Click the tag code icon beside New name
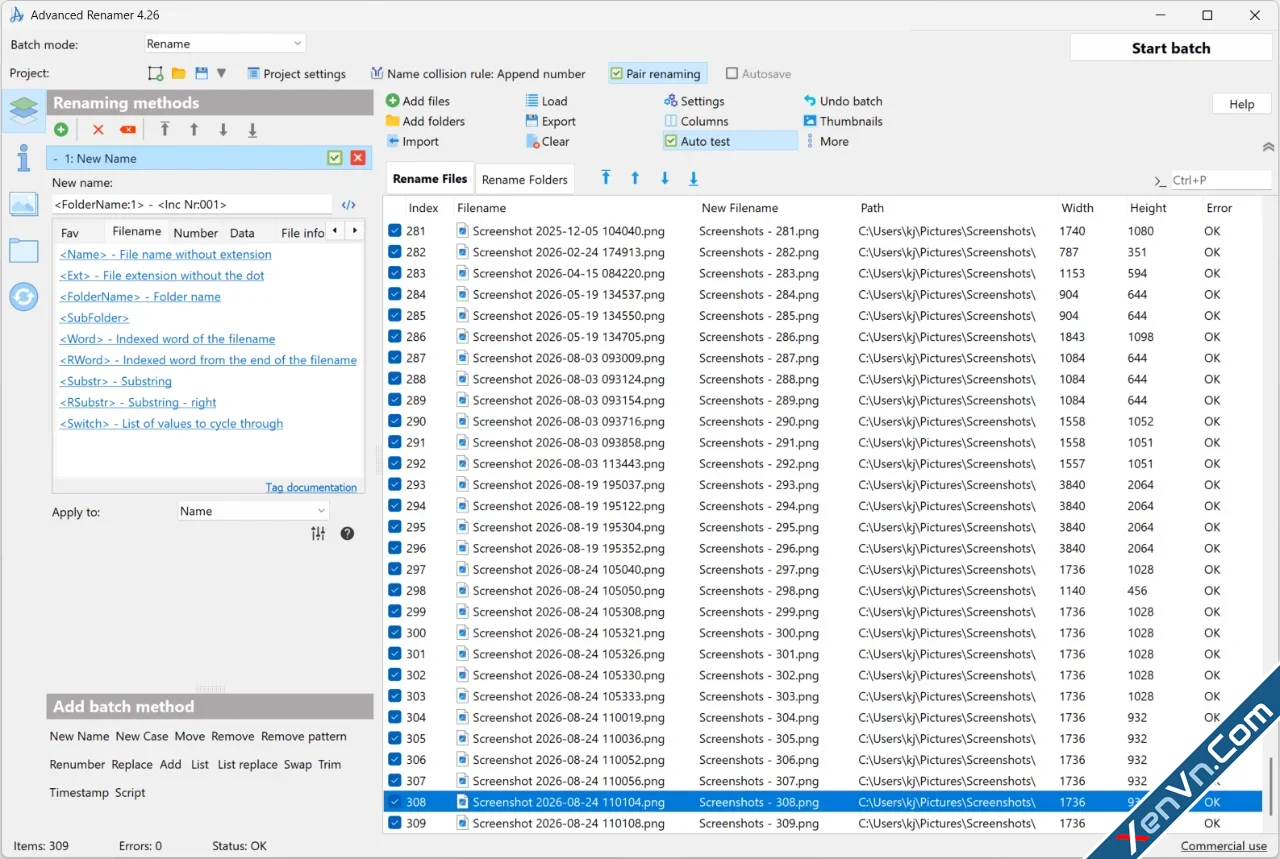The width and height of the screenshot is (1280, 859). pyautogui.click(x=349, y=205)
